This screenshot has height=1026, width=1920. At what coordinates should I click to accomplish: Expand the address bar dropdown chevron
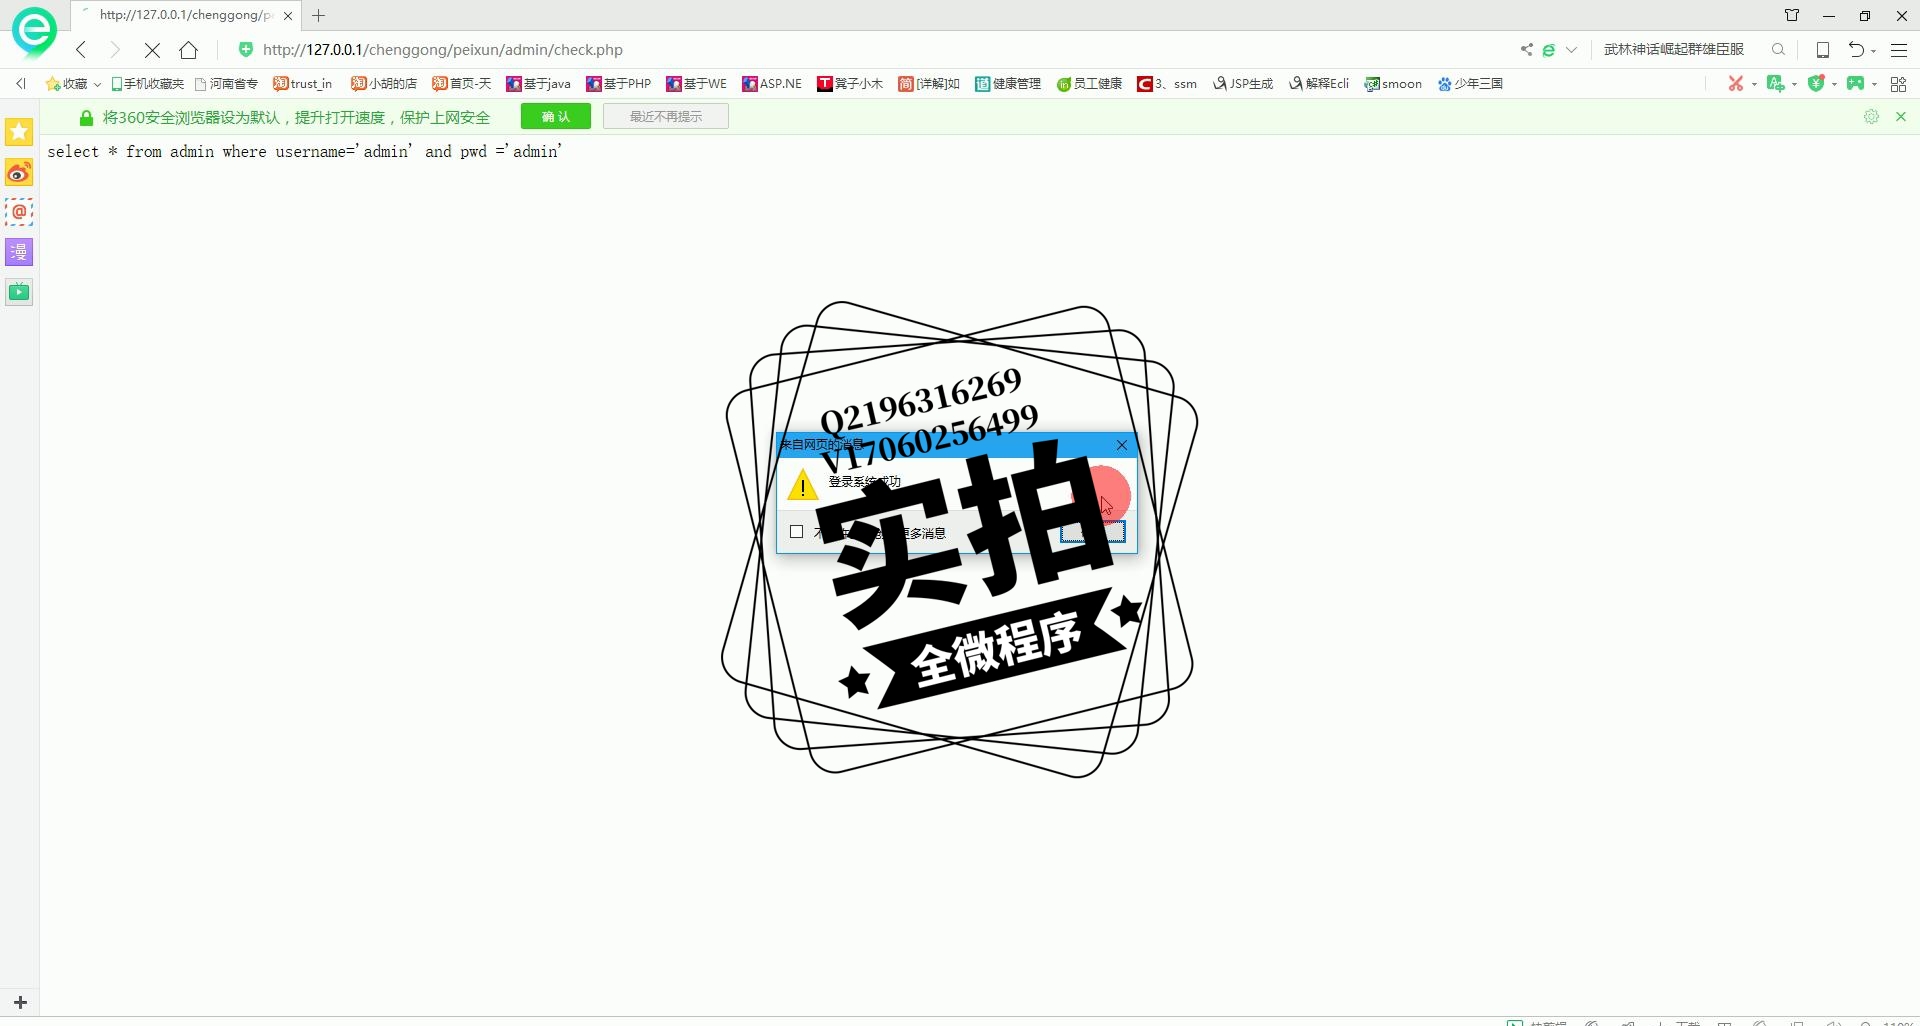tap(1571, 49)
